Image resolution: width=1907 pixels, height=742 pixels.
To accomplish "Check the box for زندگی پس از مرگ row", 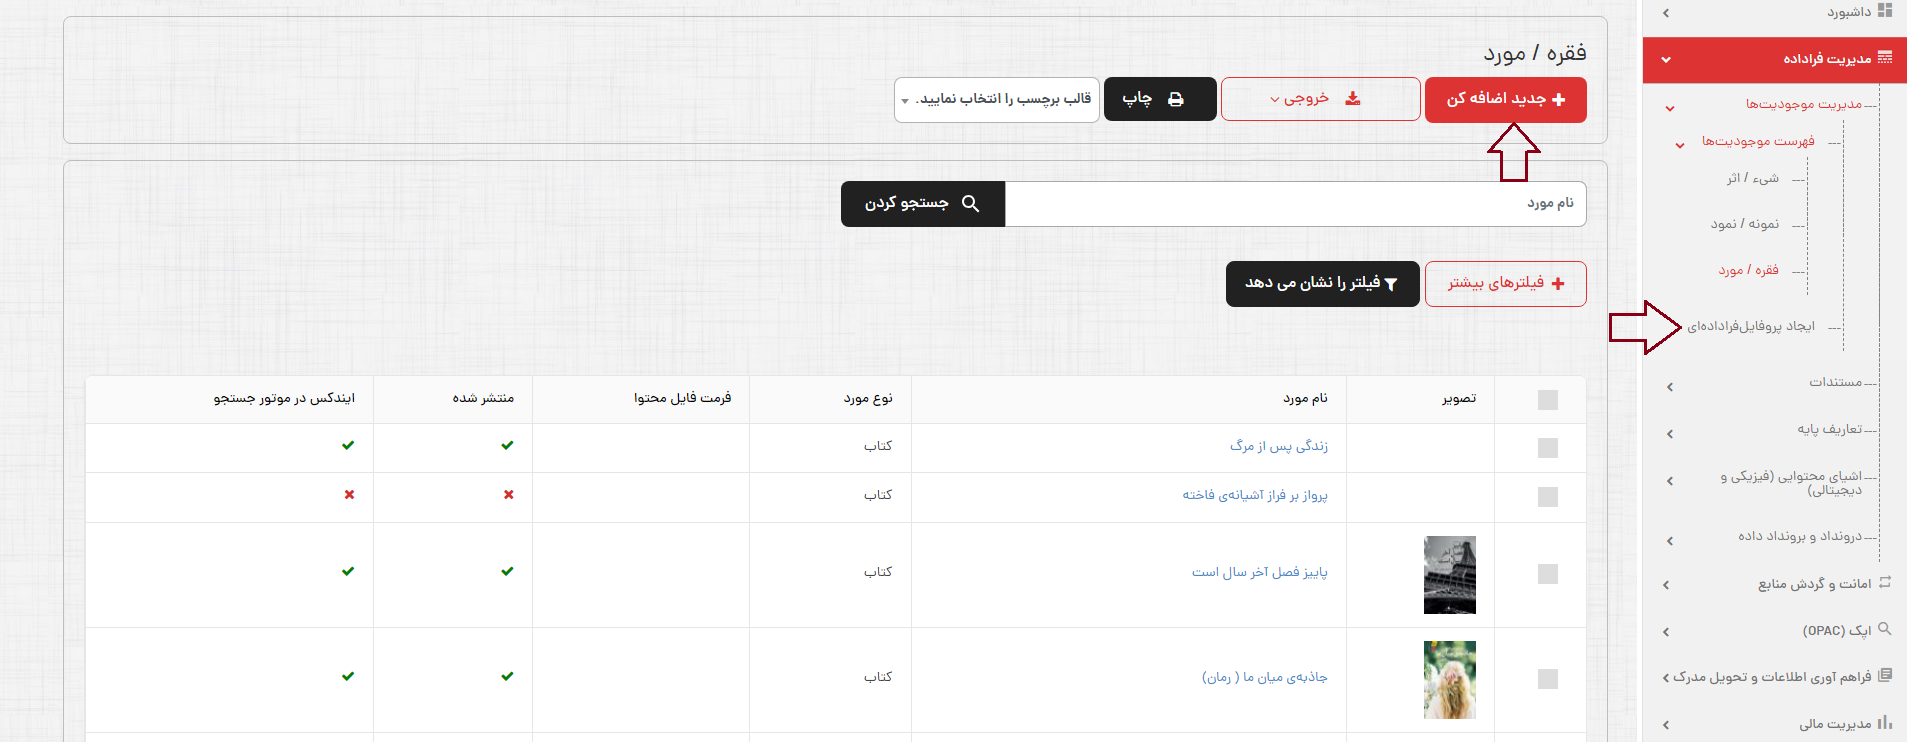I will [1547, 448].
